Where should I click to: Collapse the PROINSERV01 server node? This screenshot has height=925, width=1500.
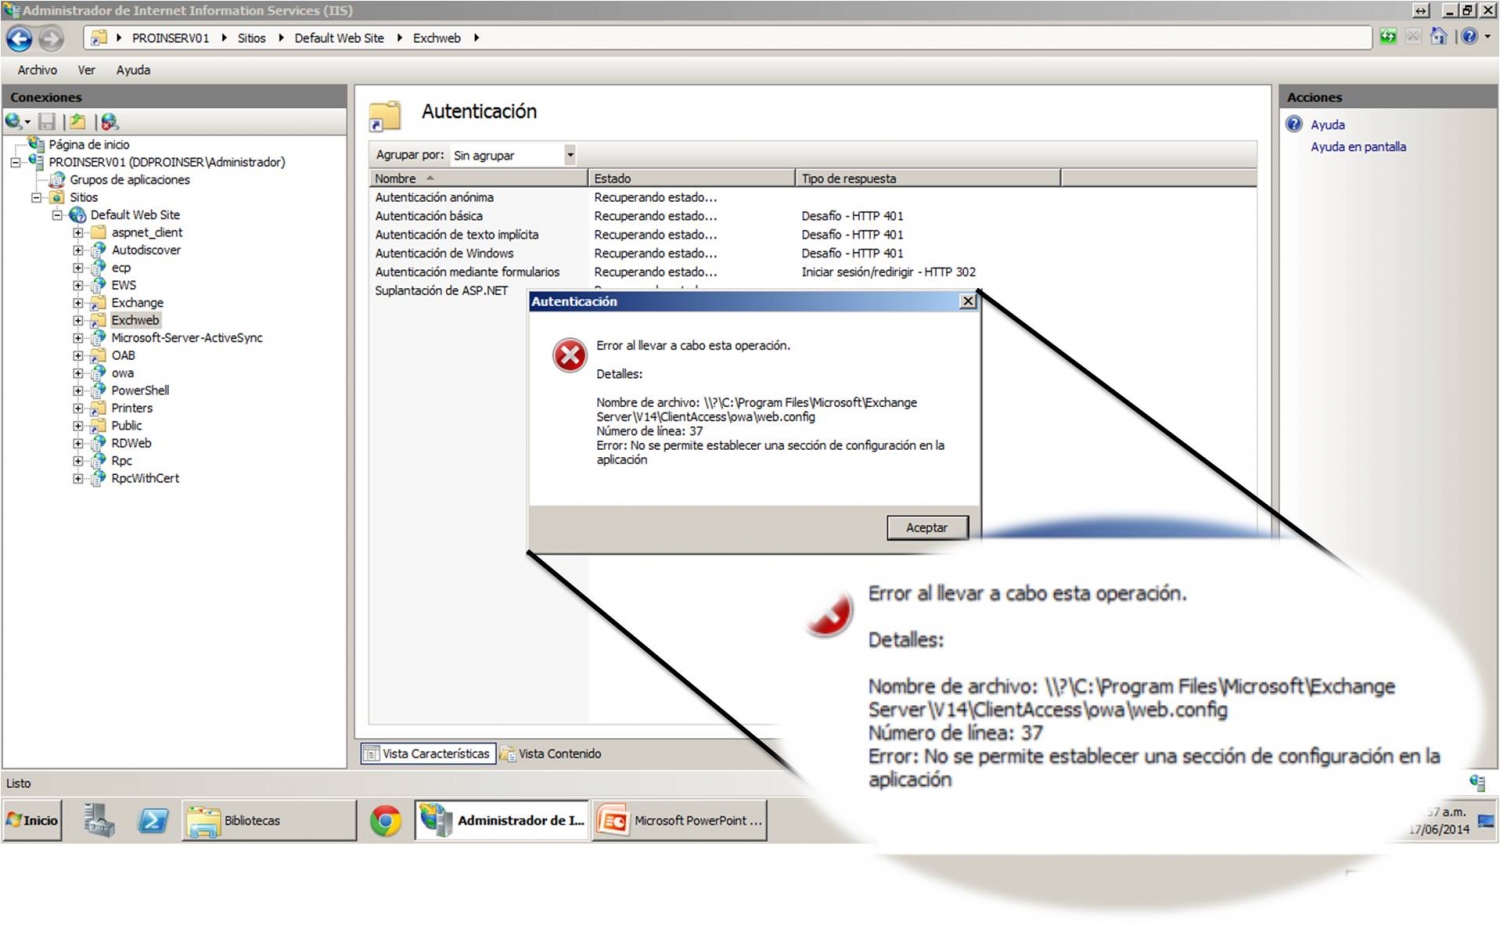(x=16, y=162)
